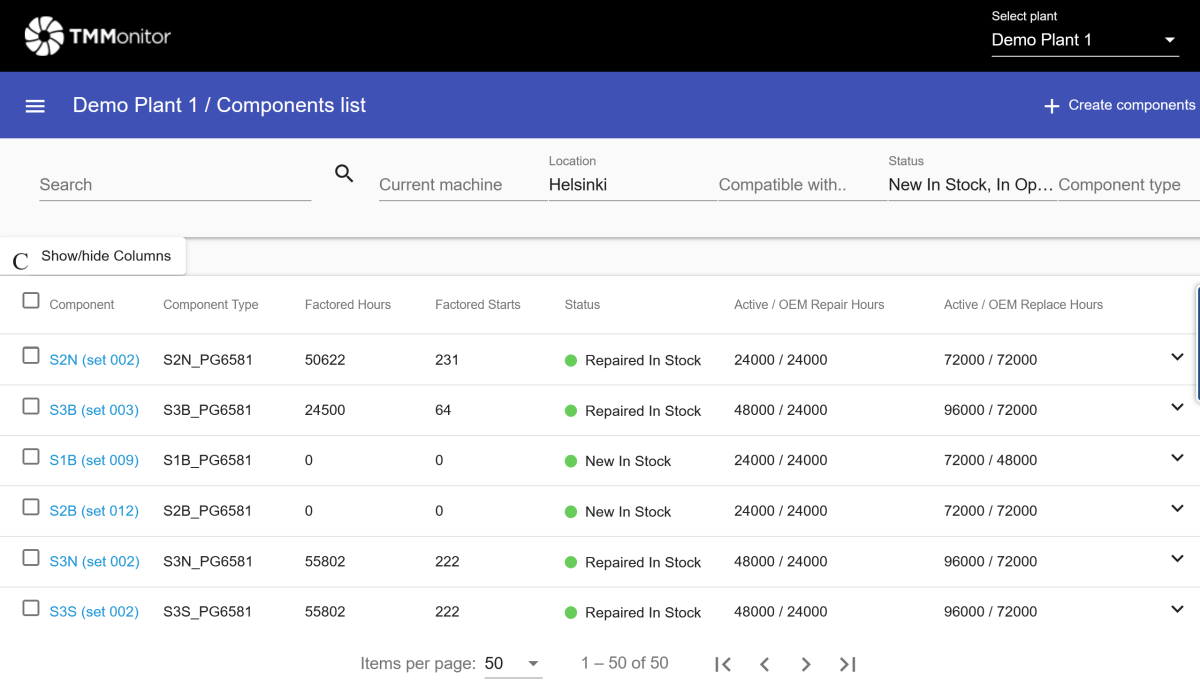Open the hamburger navigation menu

point(35,106)
